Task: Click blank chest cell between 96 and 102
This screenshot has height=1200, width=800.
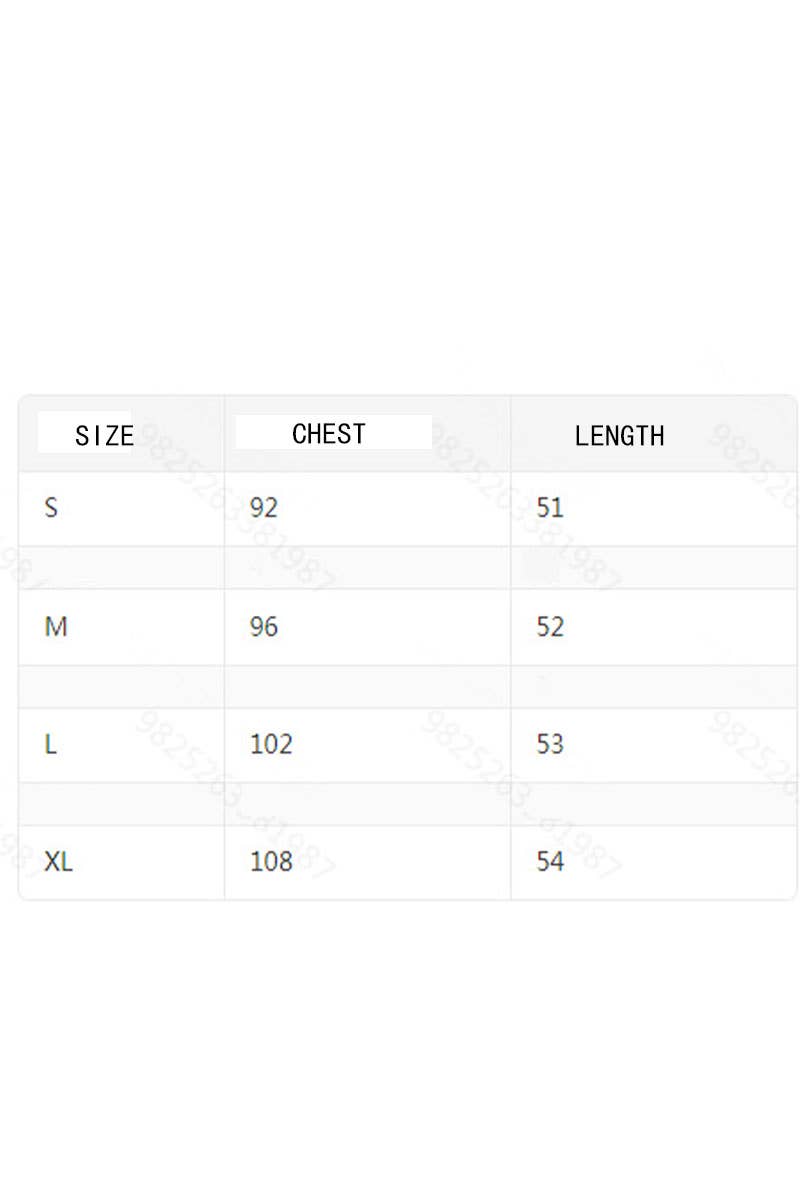Action: click(367, 687)
